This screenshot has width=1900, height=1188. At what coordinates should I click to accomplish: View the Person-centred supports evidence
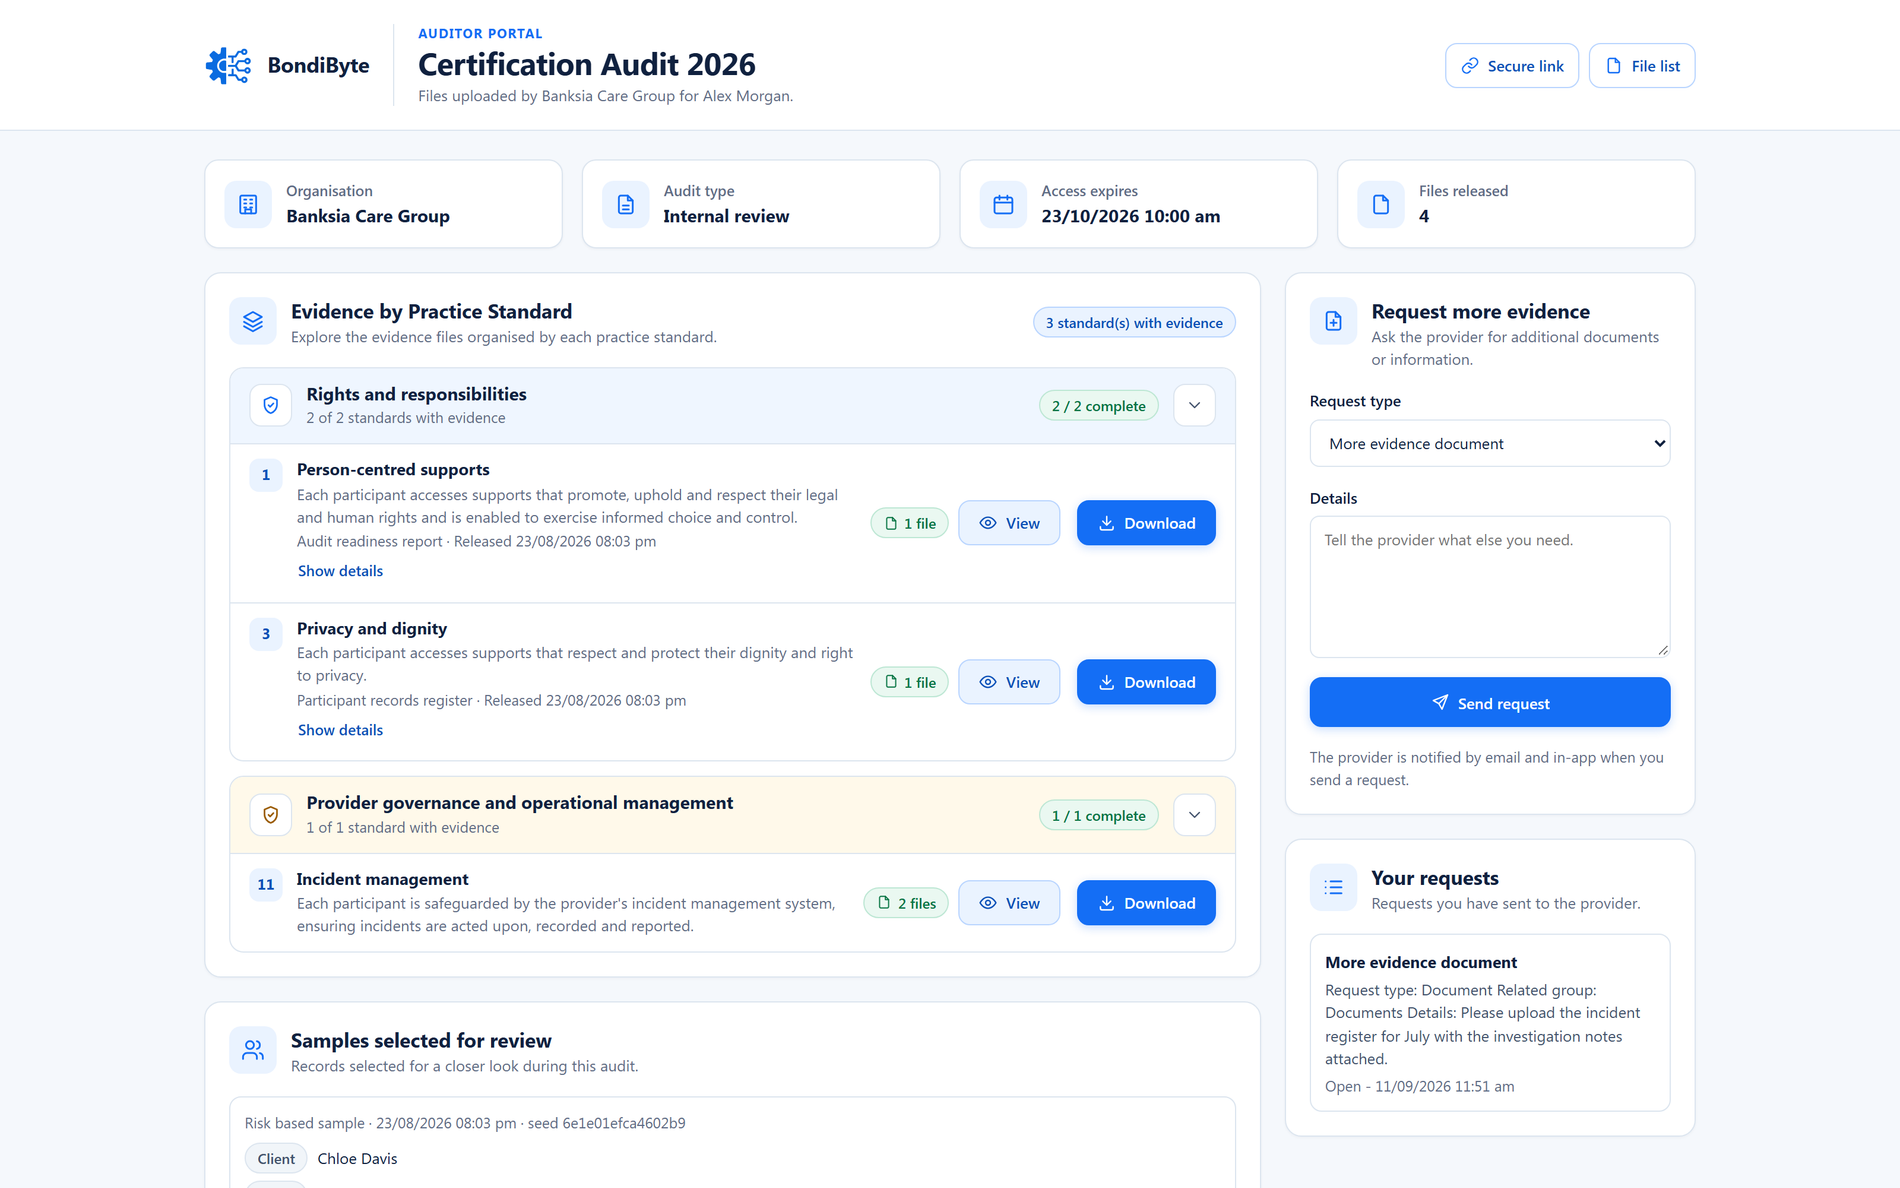coord(1009,523)
